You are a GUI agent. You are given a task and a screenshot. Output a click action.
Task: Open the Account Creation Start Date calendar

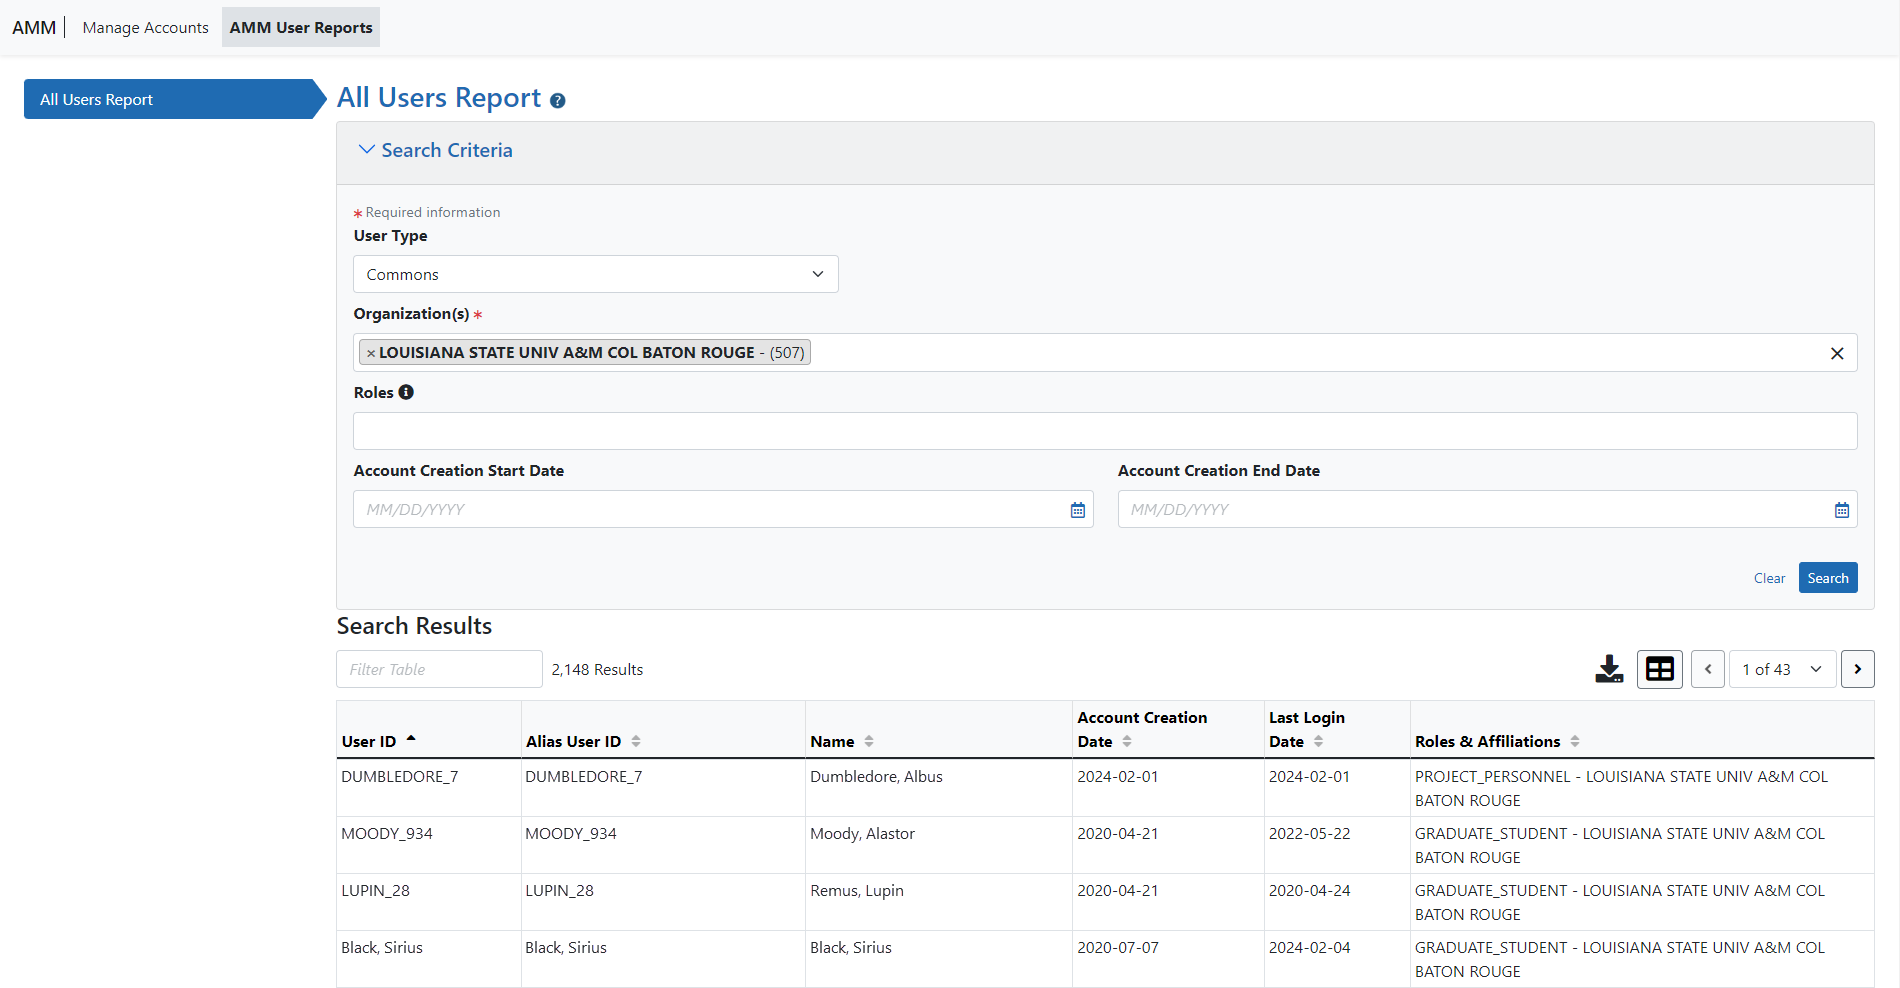1077,510
